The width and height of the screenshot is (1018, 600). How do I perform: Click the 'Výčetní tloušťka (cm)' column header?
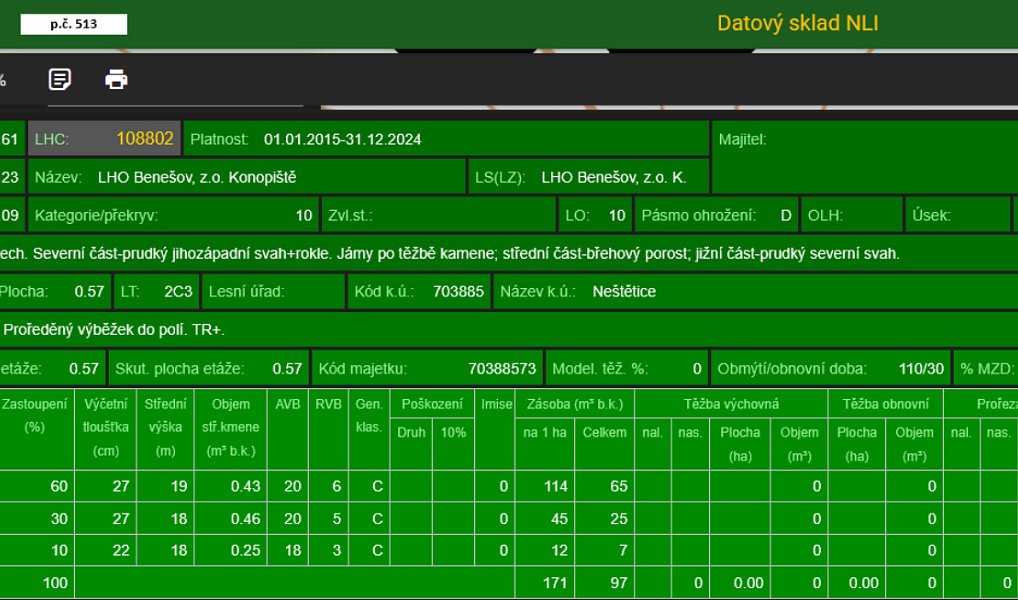pos(106,429)
